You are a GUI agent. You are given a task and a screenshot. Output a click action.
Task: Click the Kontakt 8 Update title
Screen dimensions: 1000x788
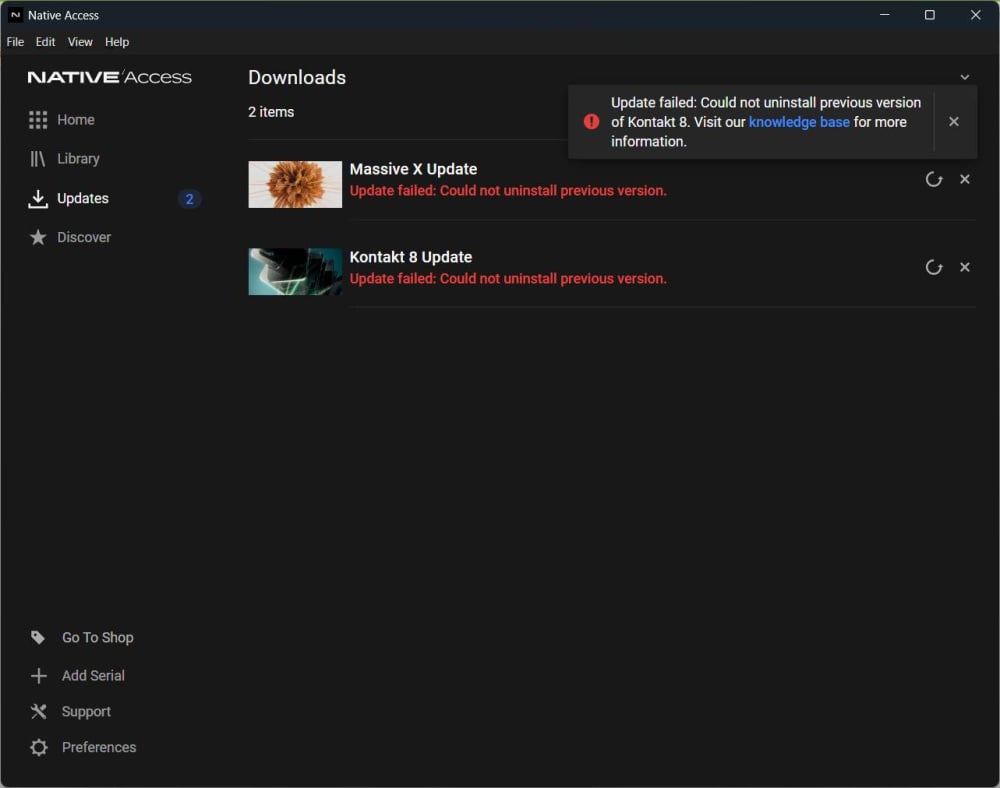tap(411, 257)
